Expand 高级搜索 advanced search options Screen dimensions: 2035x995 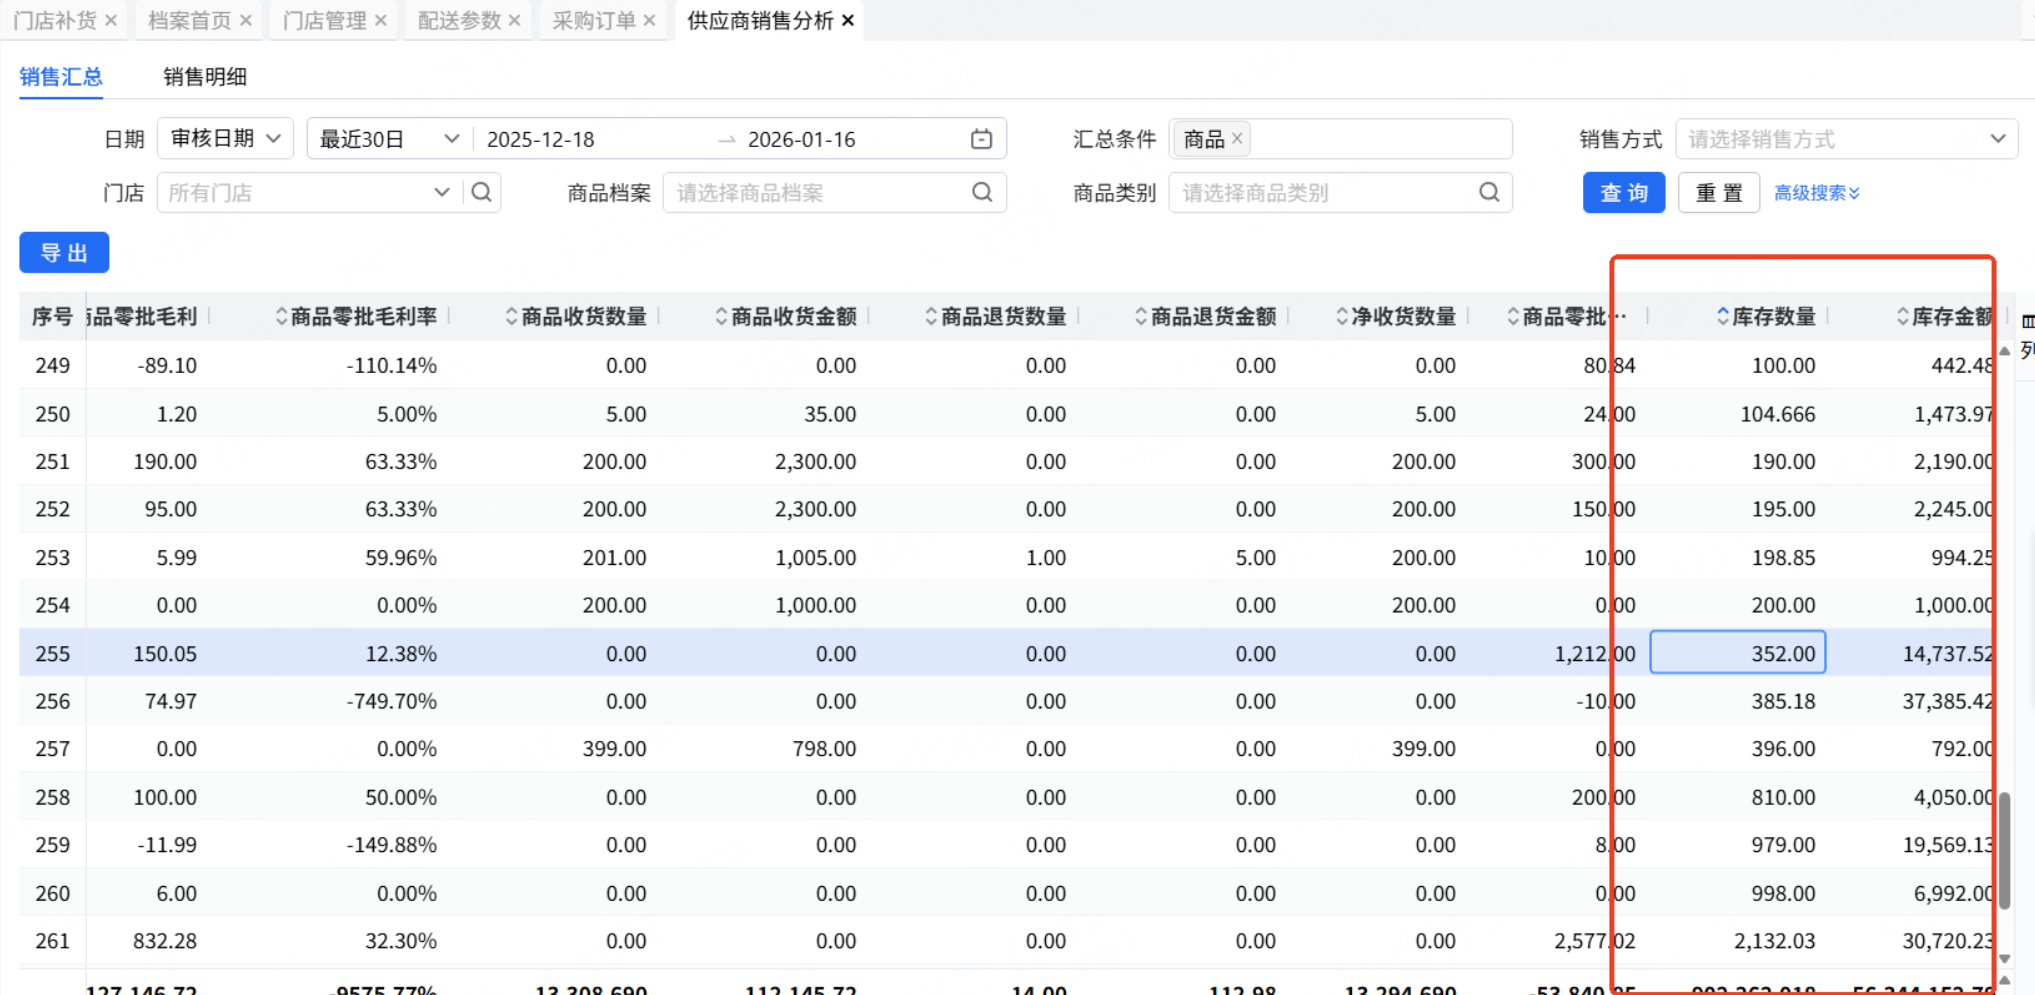[x=1816, y=193]
